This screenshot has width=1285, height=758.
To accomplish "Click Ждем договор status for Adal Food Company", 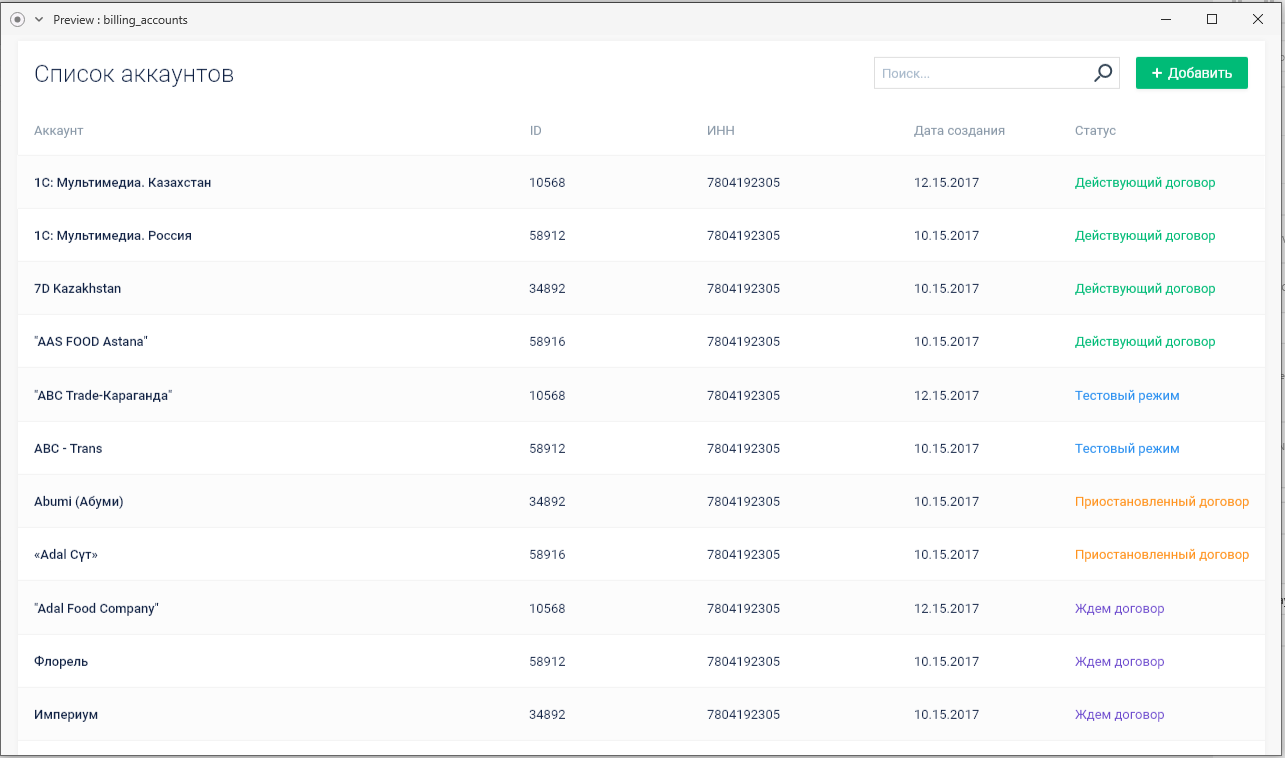I will (x=1120, y=608).
